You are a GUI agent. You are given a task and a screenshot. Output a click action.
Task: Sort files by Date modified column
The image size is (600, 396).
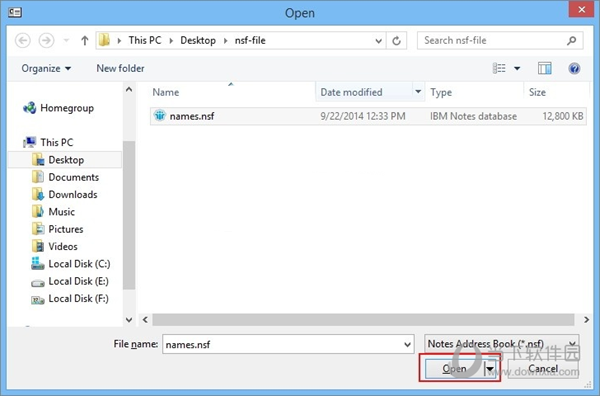click(351, 92)
